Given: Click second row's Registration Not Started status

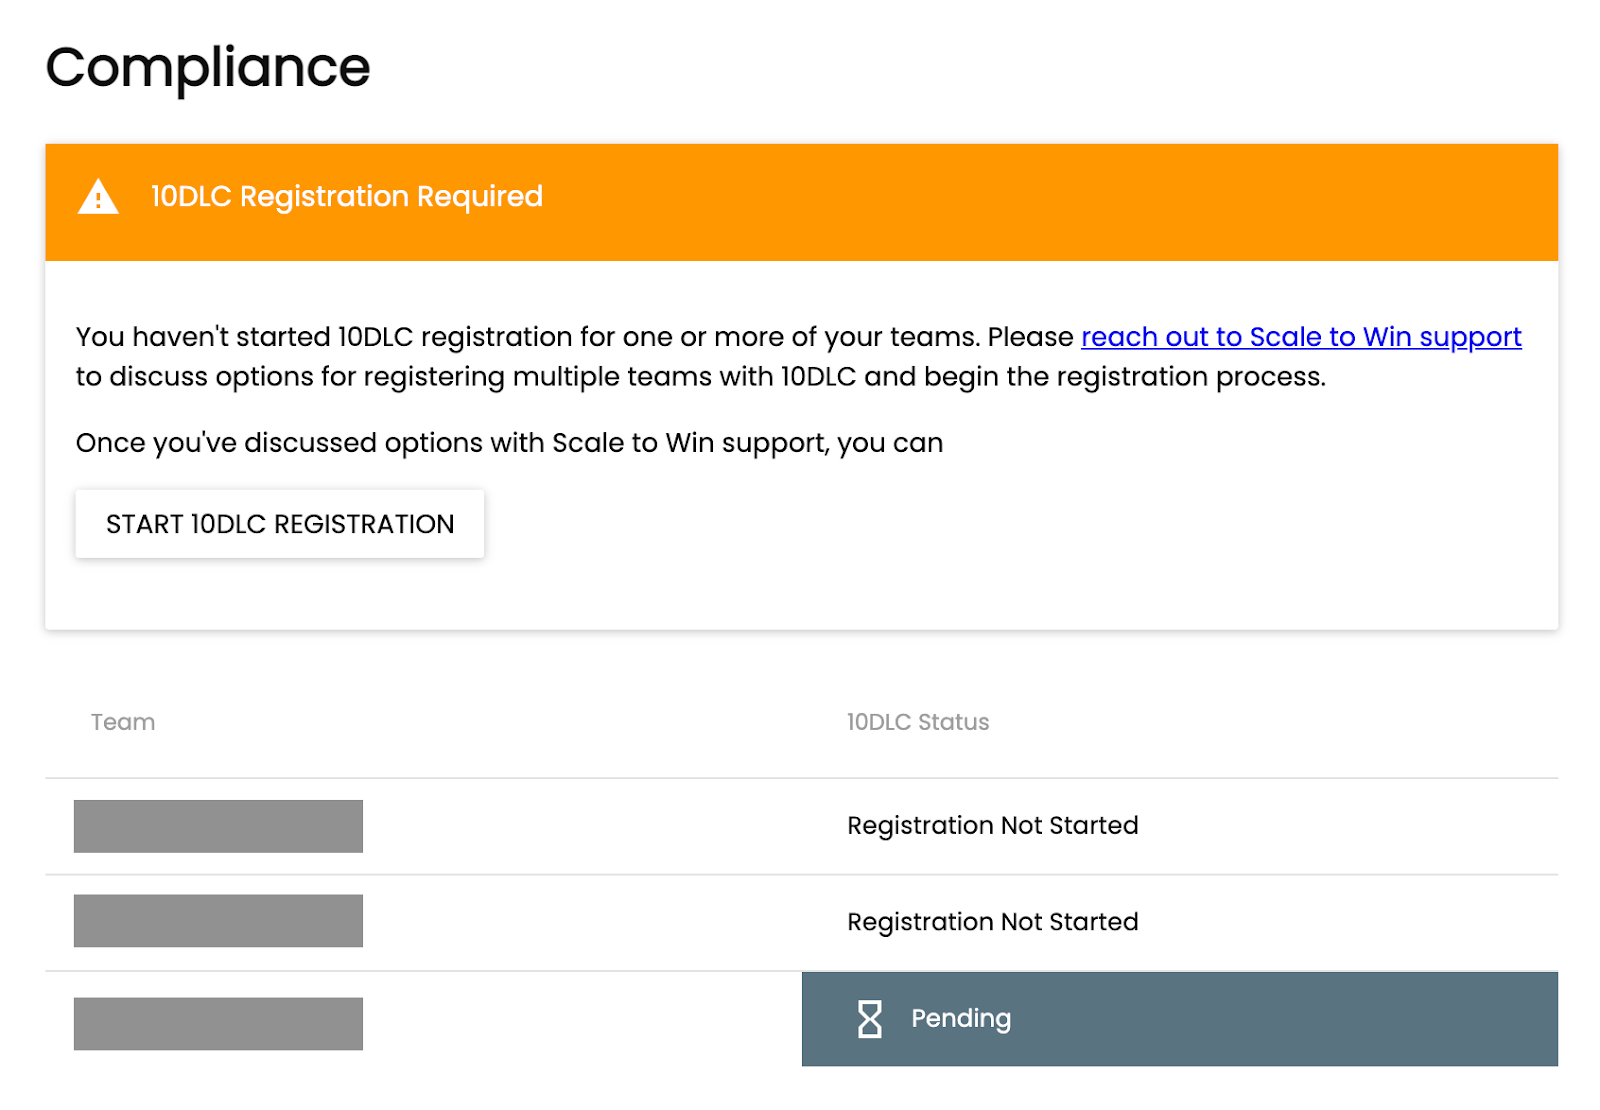Looking at the screenshot, I should [x=992, y=922].
